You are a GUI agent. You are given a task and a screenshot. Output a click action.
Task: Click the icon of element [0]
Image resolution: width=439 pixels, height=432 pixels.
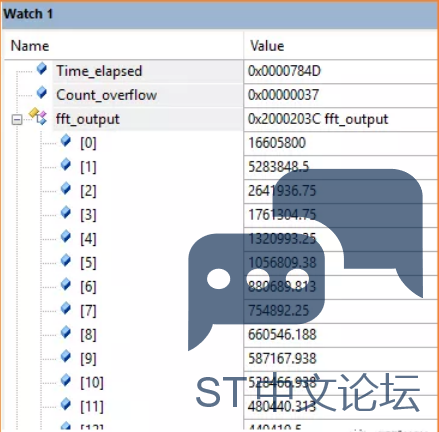[66, 141]
